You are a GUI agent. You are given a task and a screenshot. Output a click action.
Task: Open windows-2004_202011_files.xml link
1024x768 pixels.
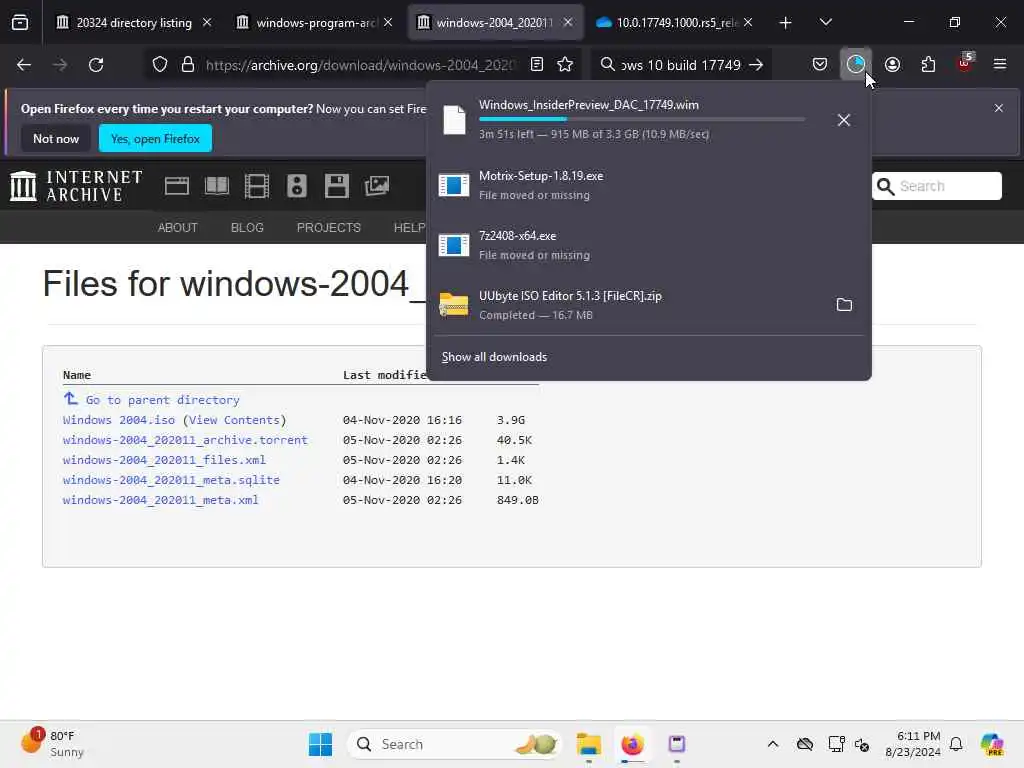164,460
